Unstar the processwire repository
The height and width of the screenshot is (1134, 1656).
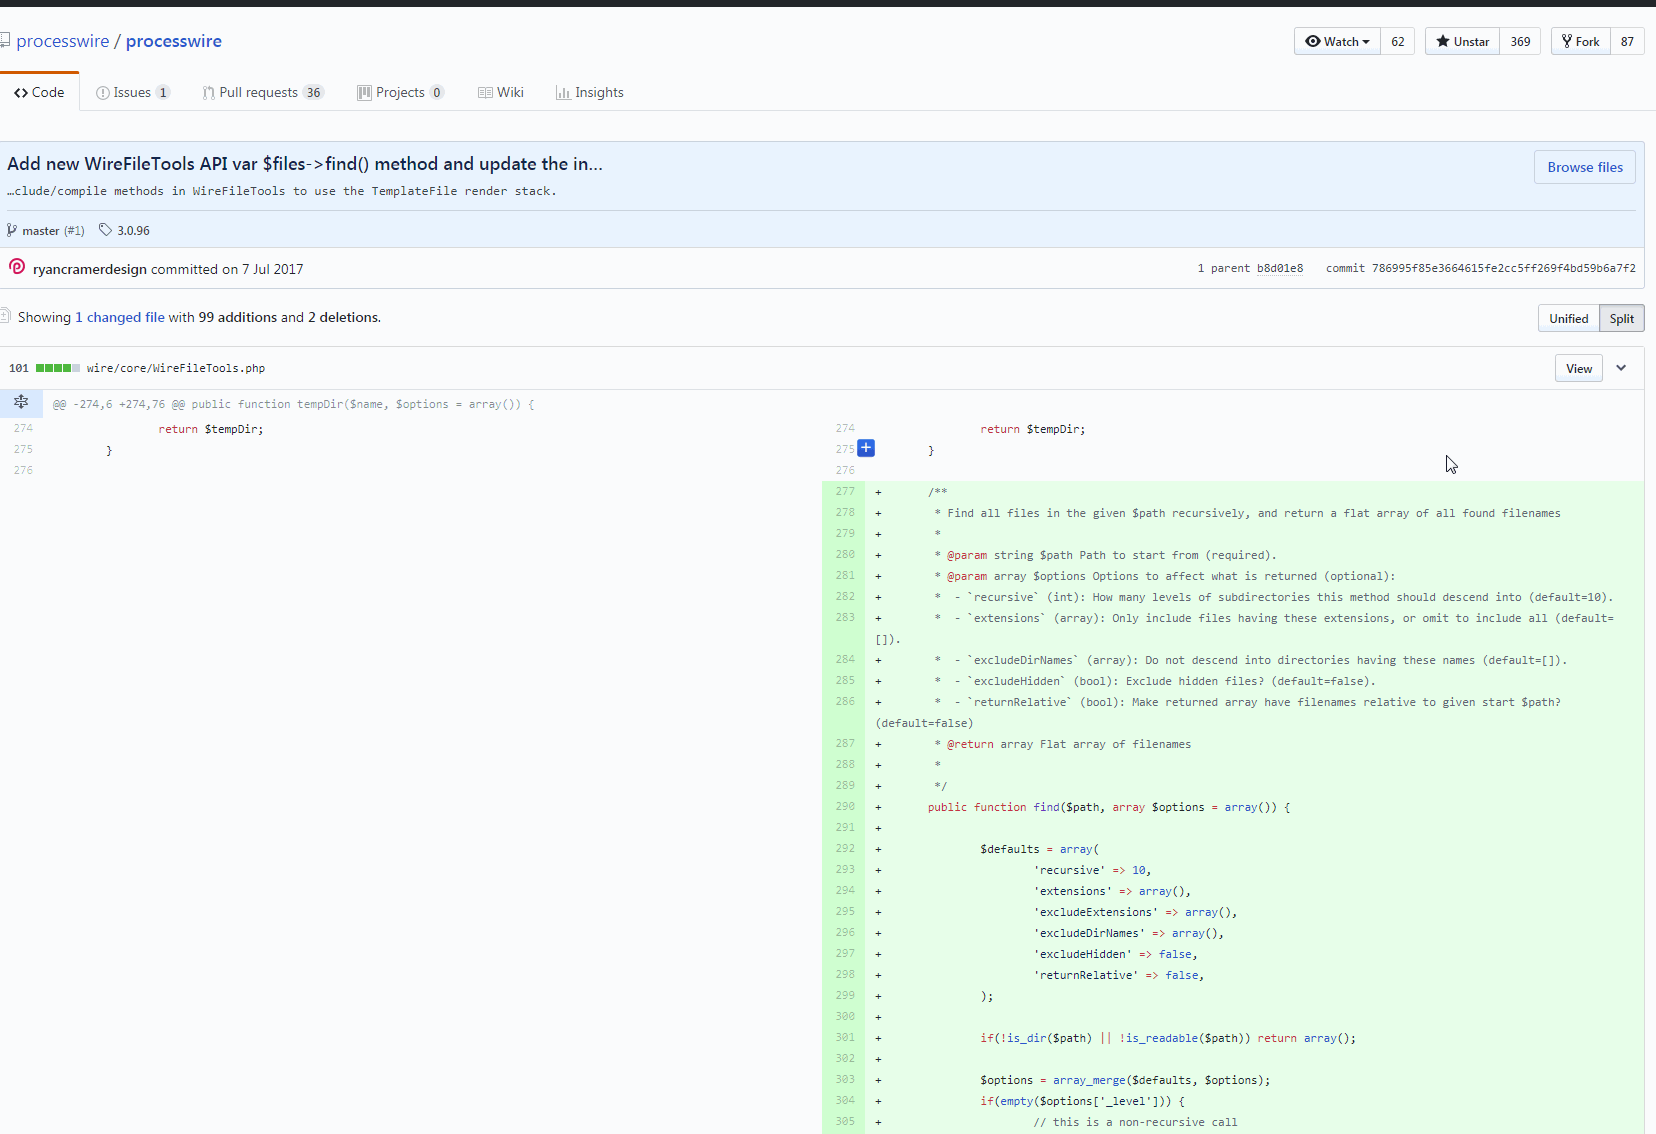[x=1463, y=41]
